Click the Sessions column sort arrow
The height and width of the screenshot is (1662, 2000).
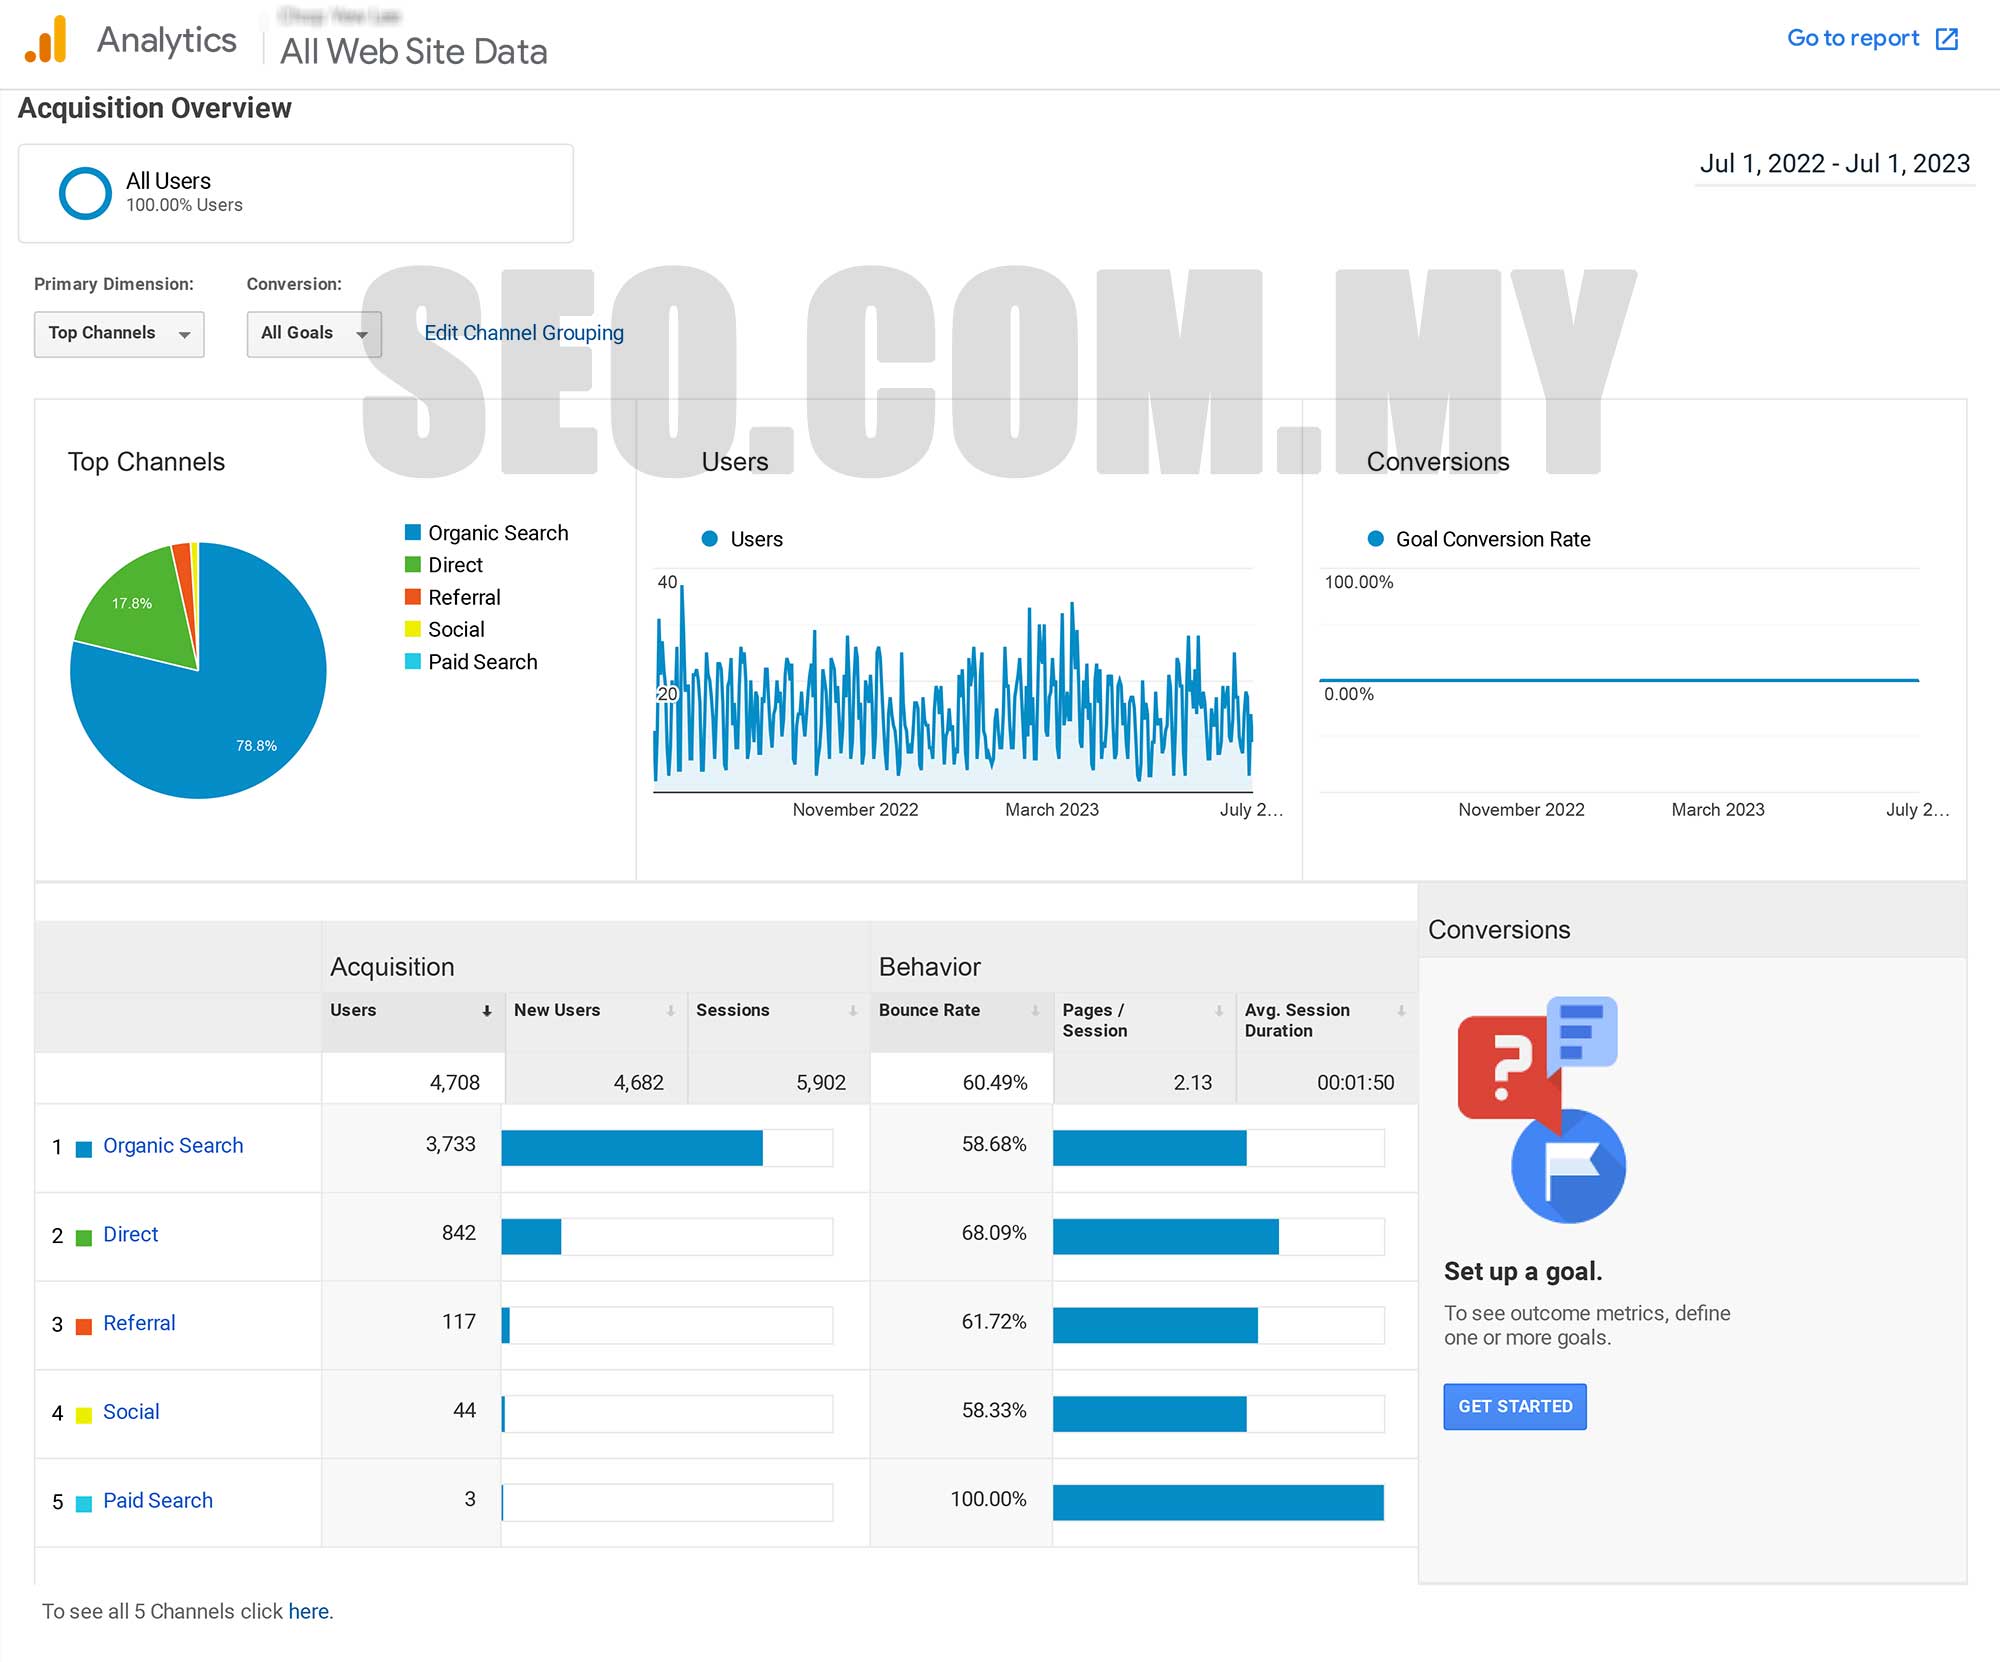(853, 1011)
